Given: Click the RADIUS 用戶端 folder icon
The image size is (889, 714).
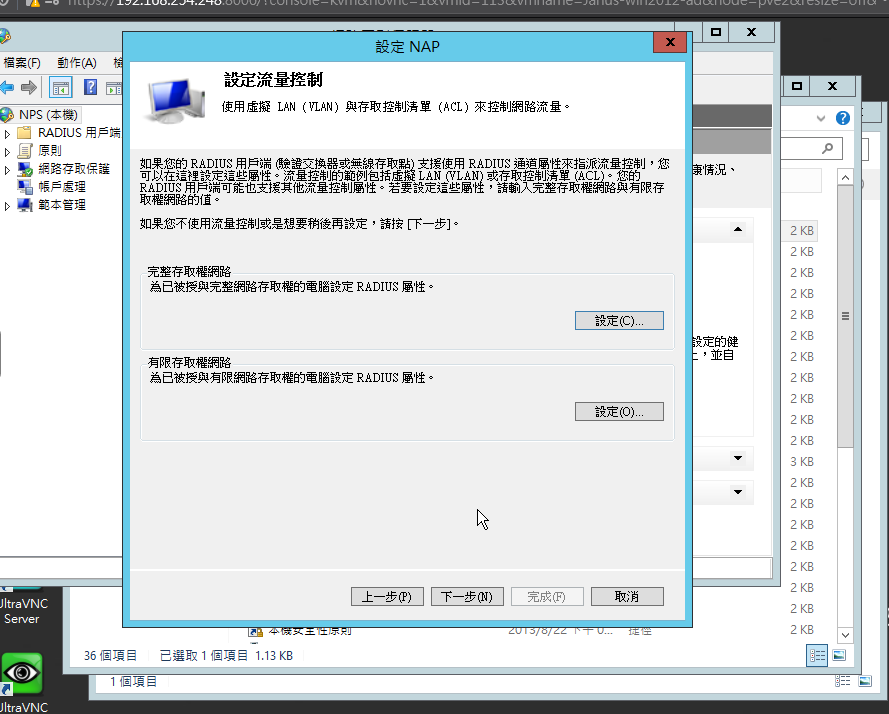Looking at the screenshot, I should pyautogui.click(x=24, y=133).
